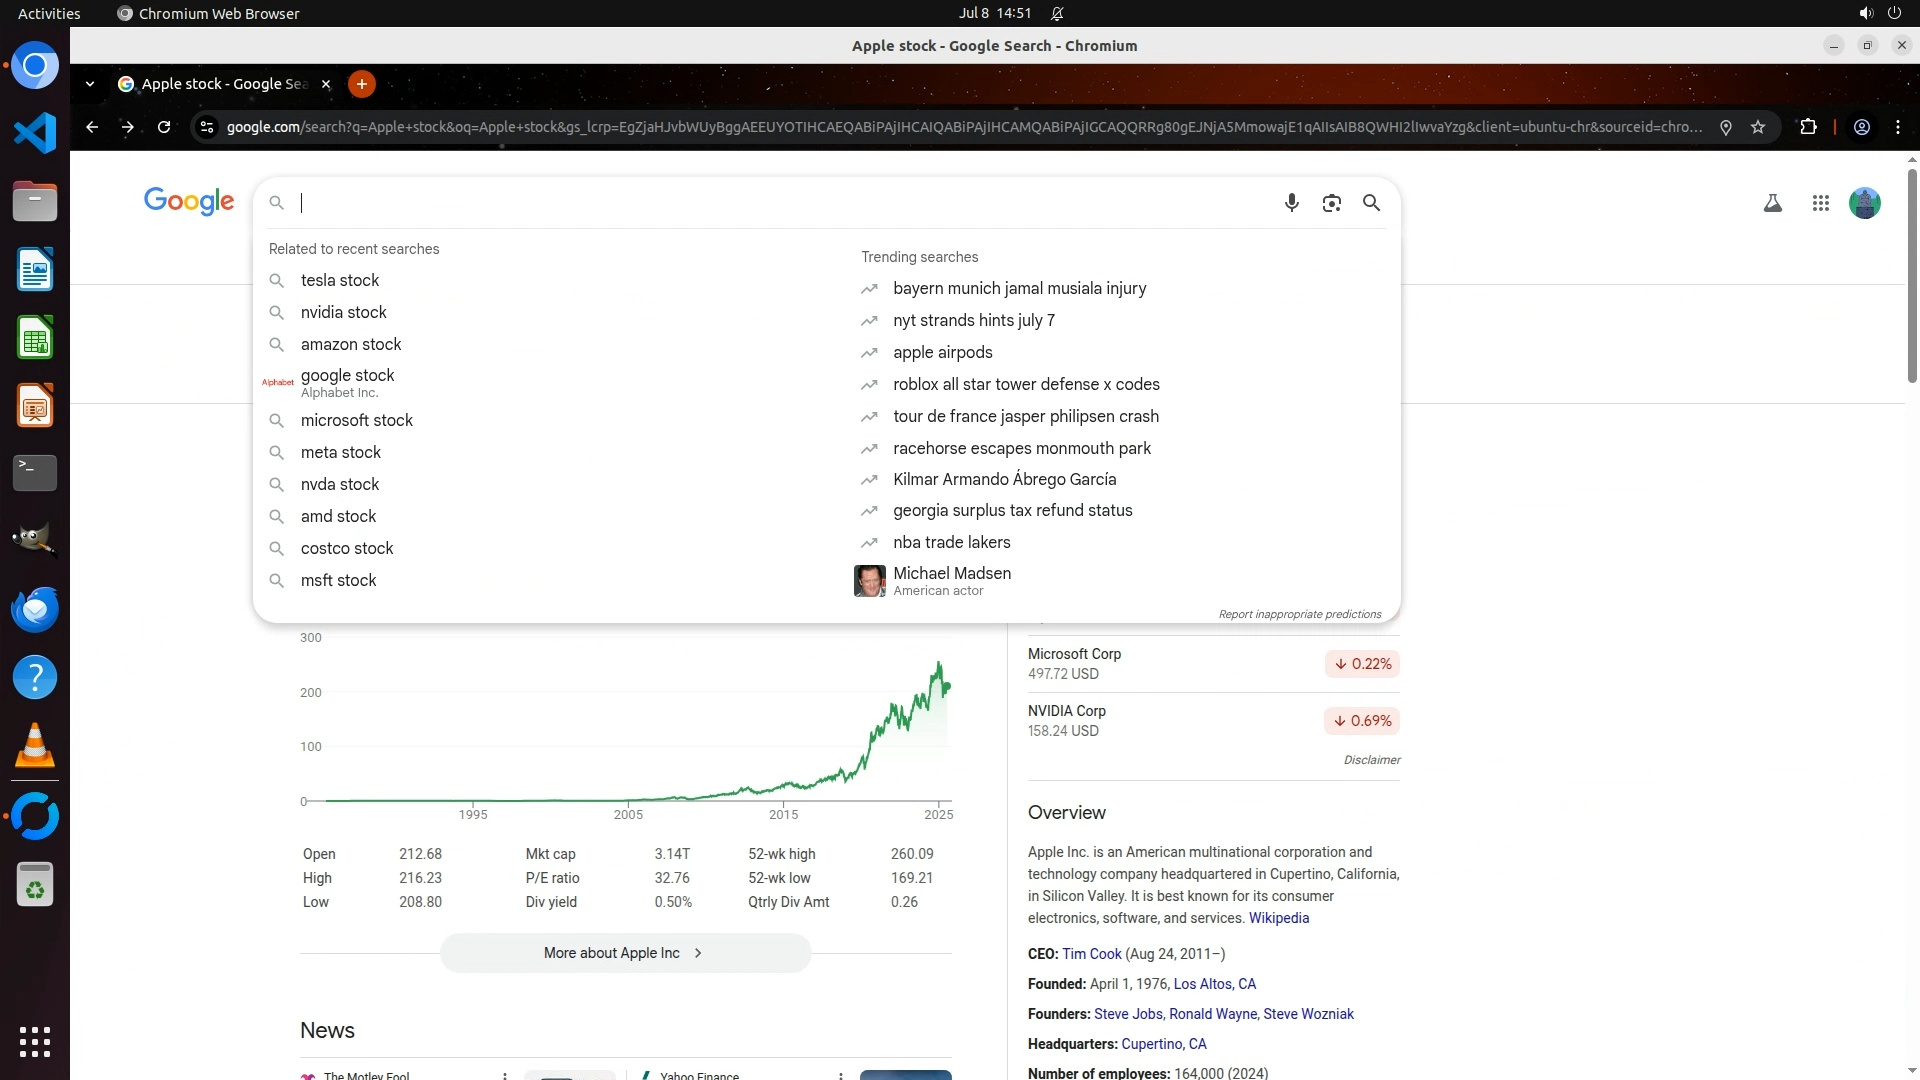Open Chromium extensions puzzle icon
Screen dimensions: 1920x1080
click(x=1808, y=127)
